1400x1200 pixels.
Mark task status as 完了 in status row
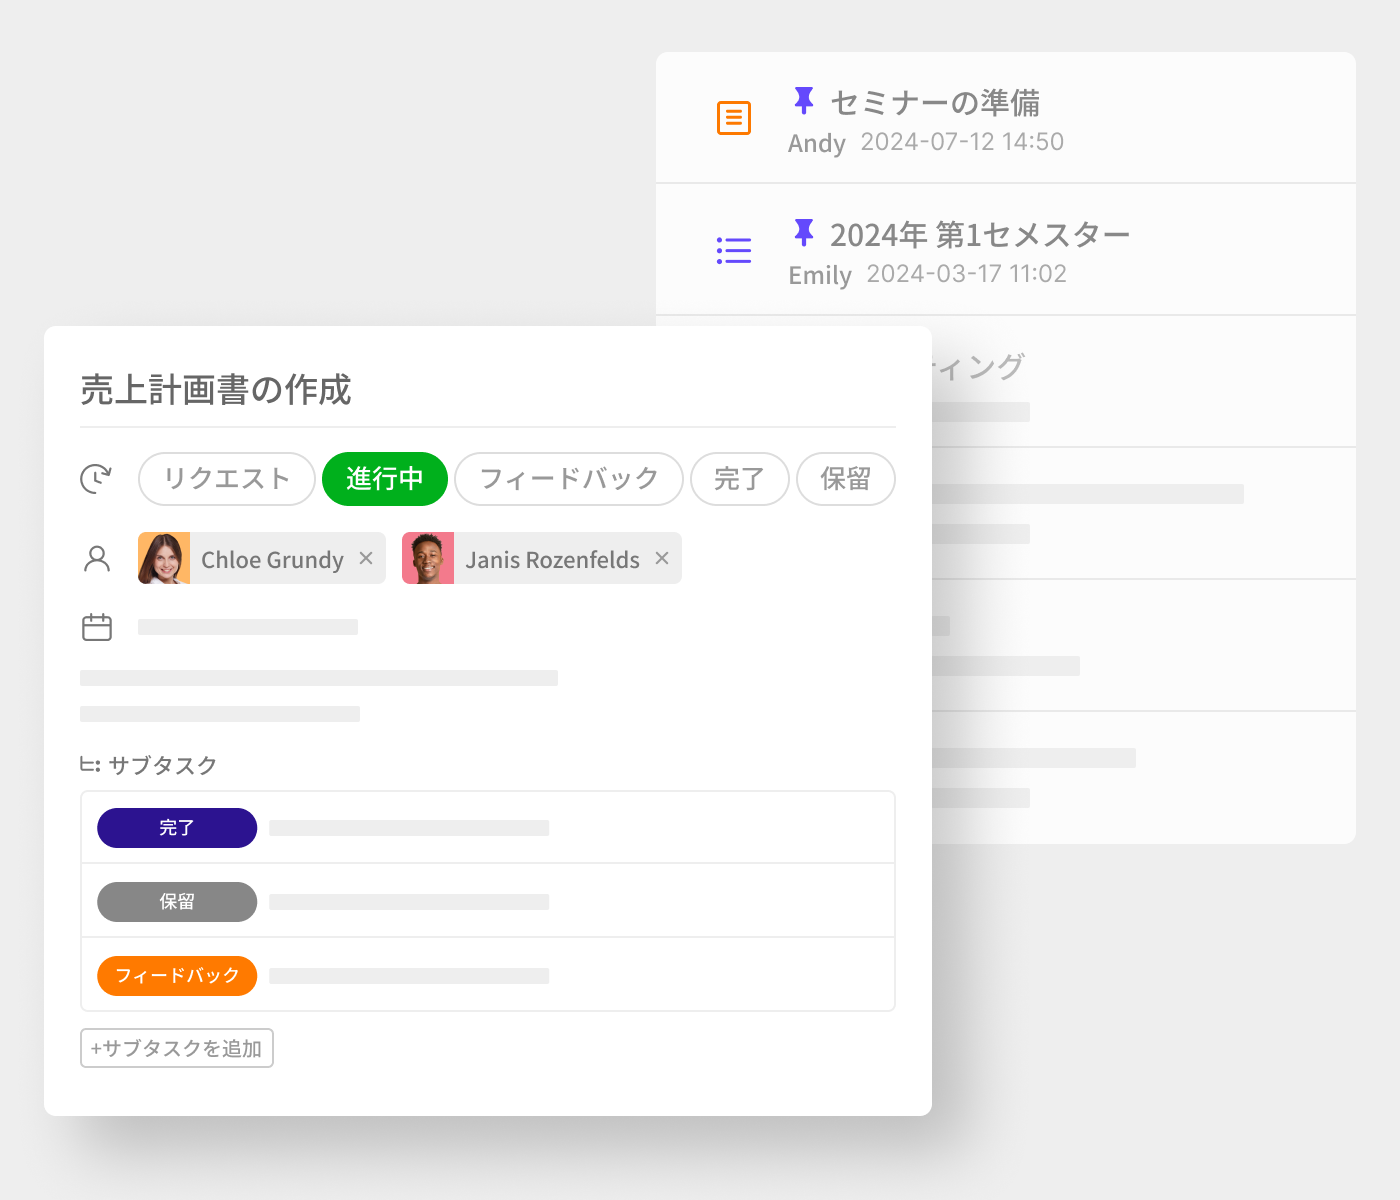pos(739,479)
